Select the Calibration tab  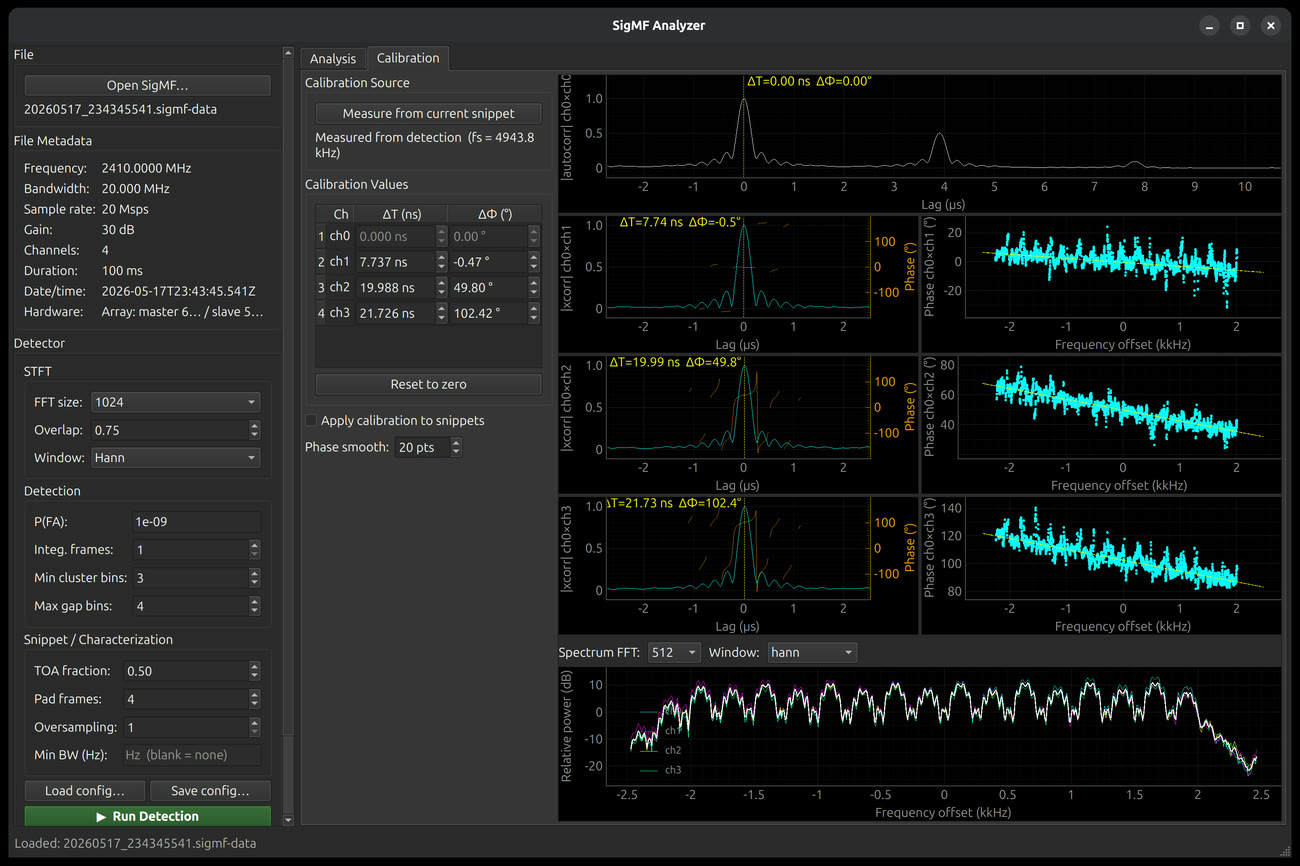coord(408,58)
